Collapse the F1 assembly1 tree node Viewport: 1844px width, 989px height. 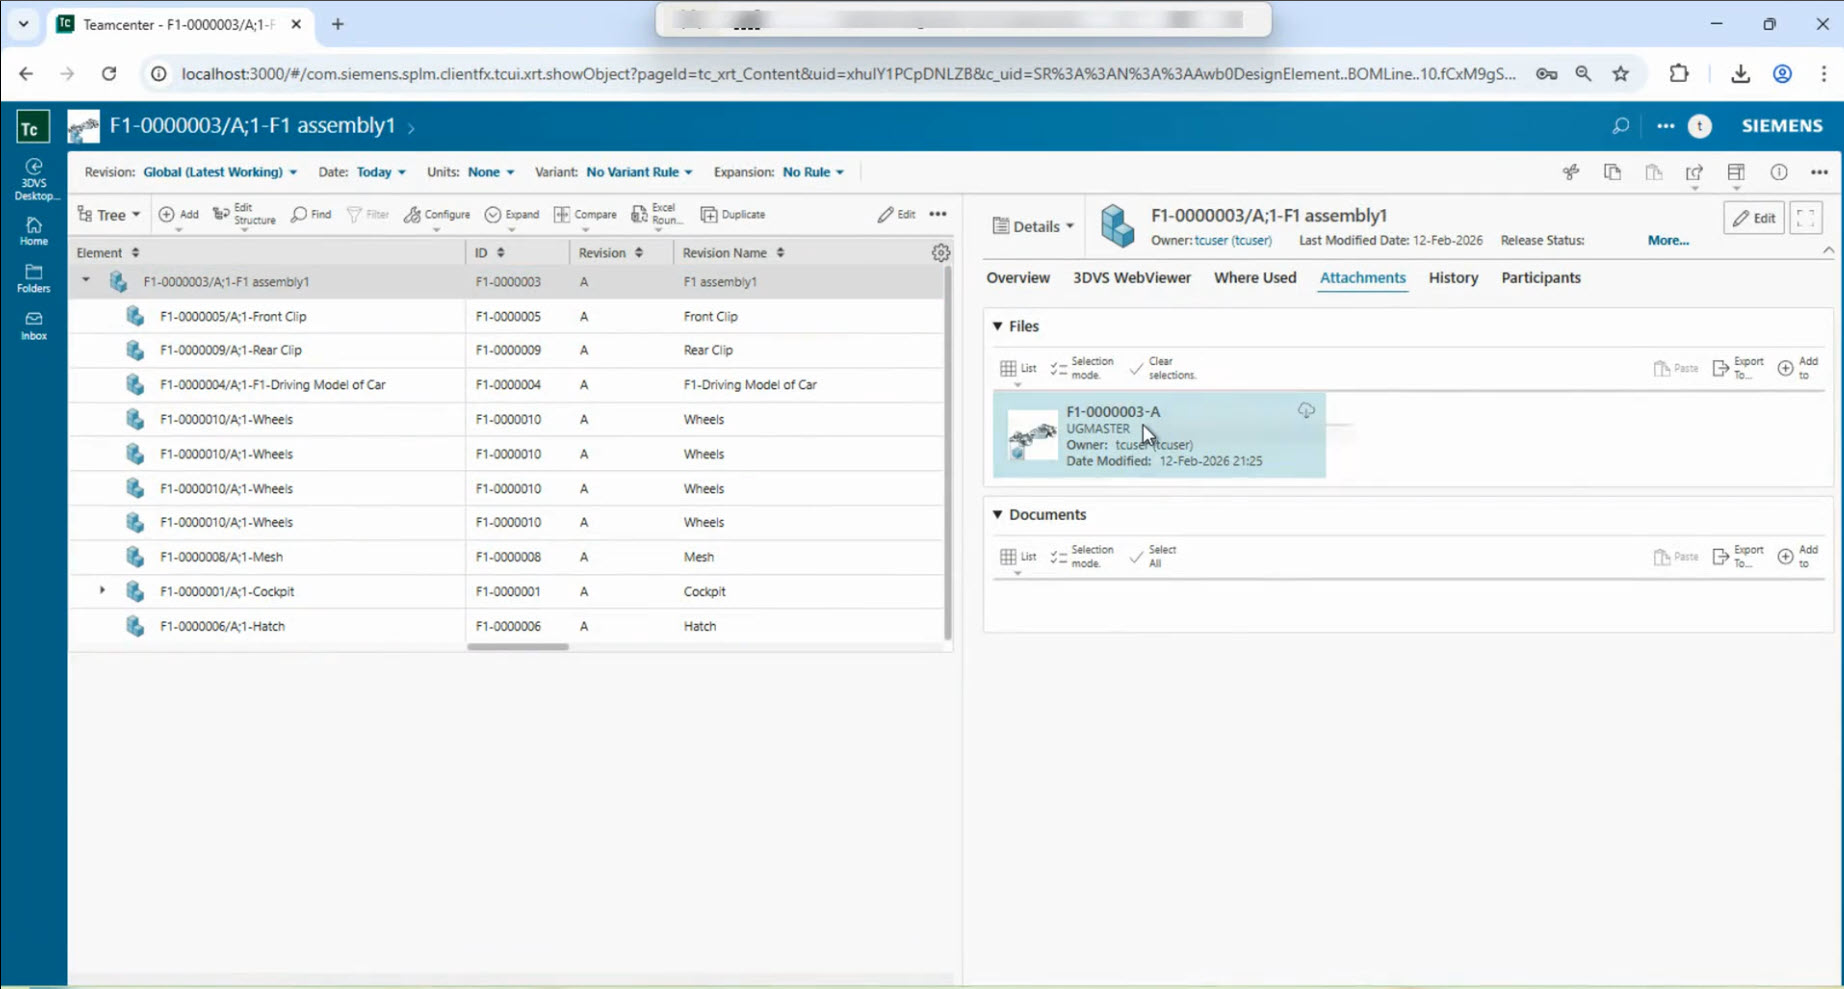click(x=85, y=281)
